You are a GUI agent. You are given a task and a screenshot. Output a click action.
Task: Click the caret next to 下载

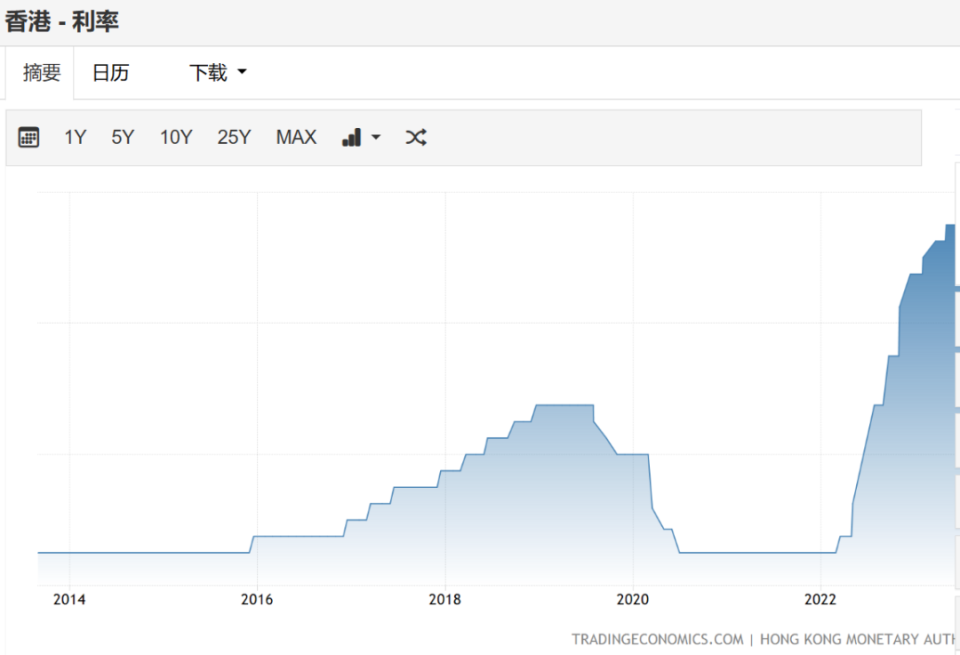click(242, 72)
